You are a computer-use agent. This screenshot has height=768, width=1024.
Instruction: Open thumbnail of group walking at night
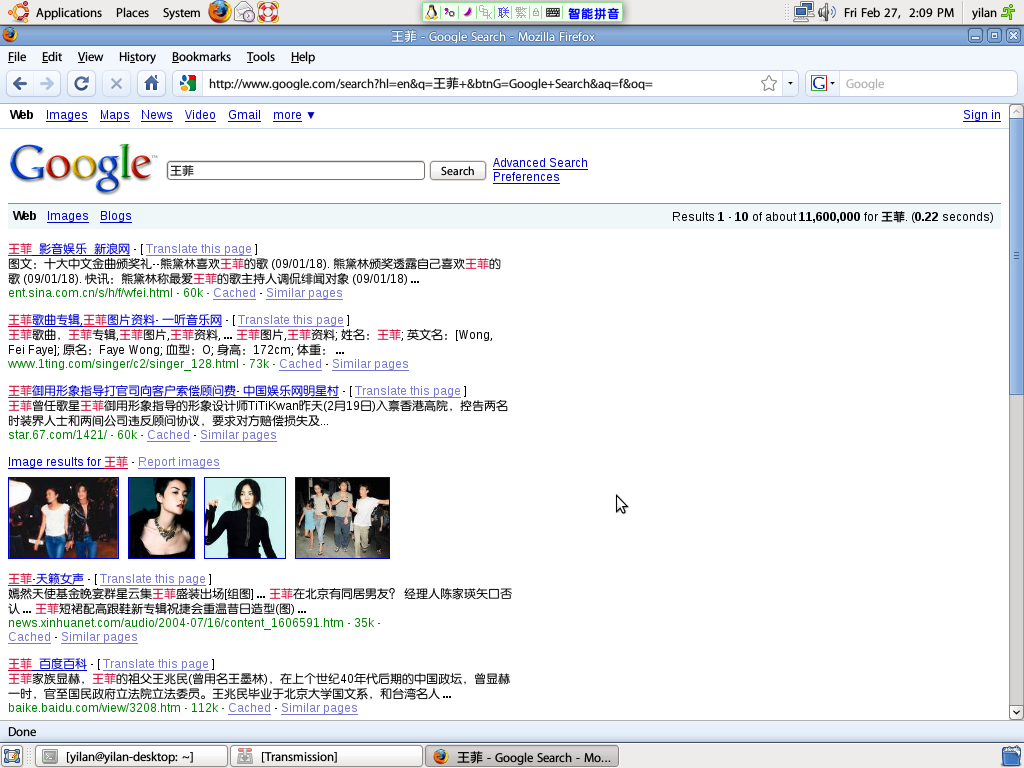(342, 518)
